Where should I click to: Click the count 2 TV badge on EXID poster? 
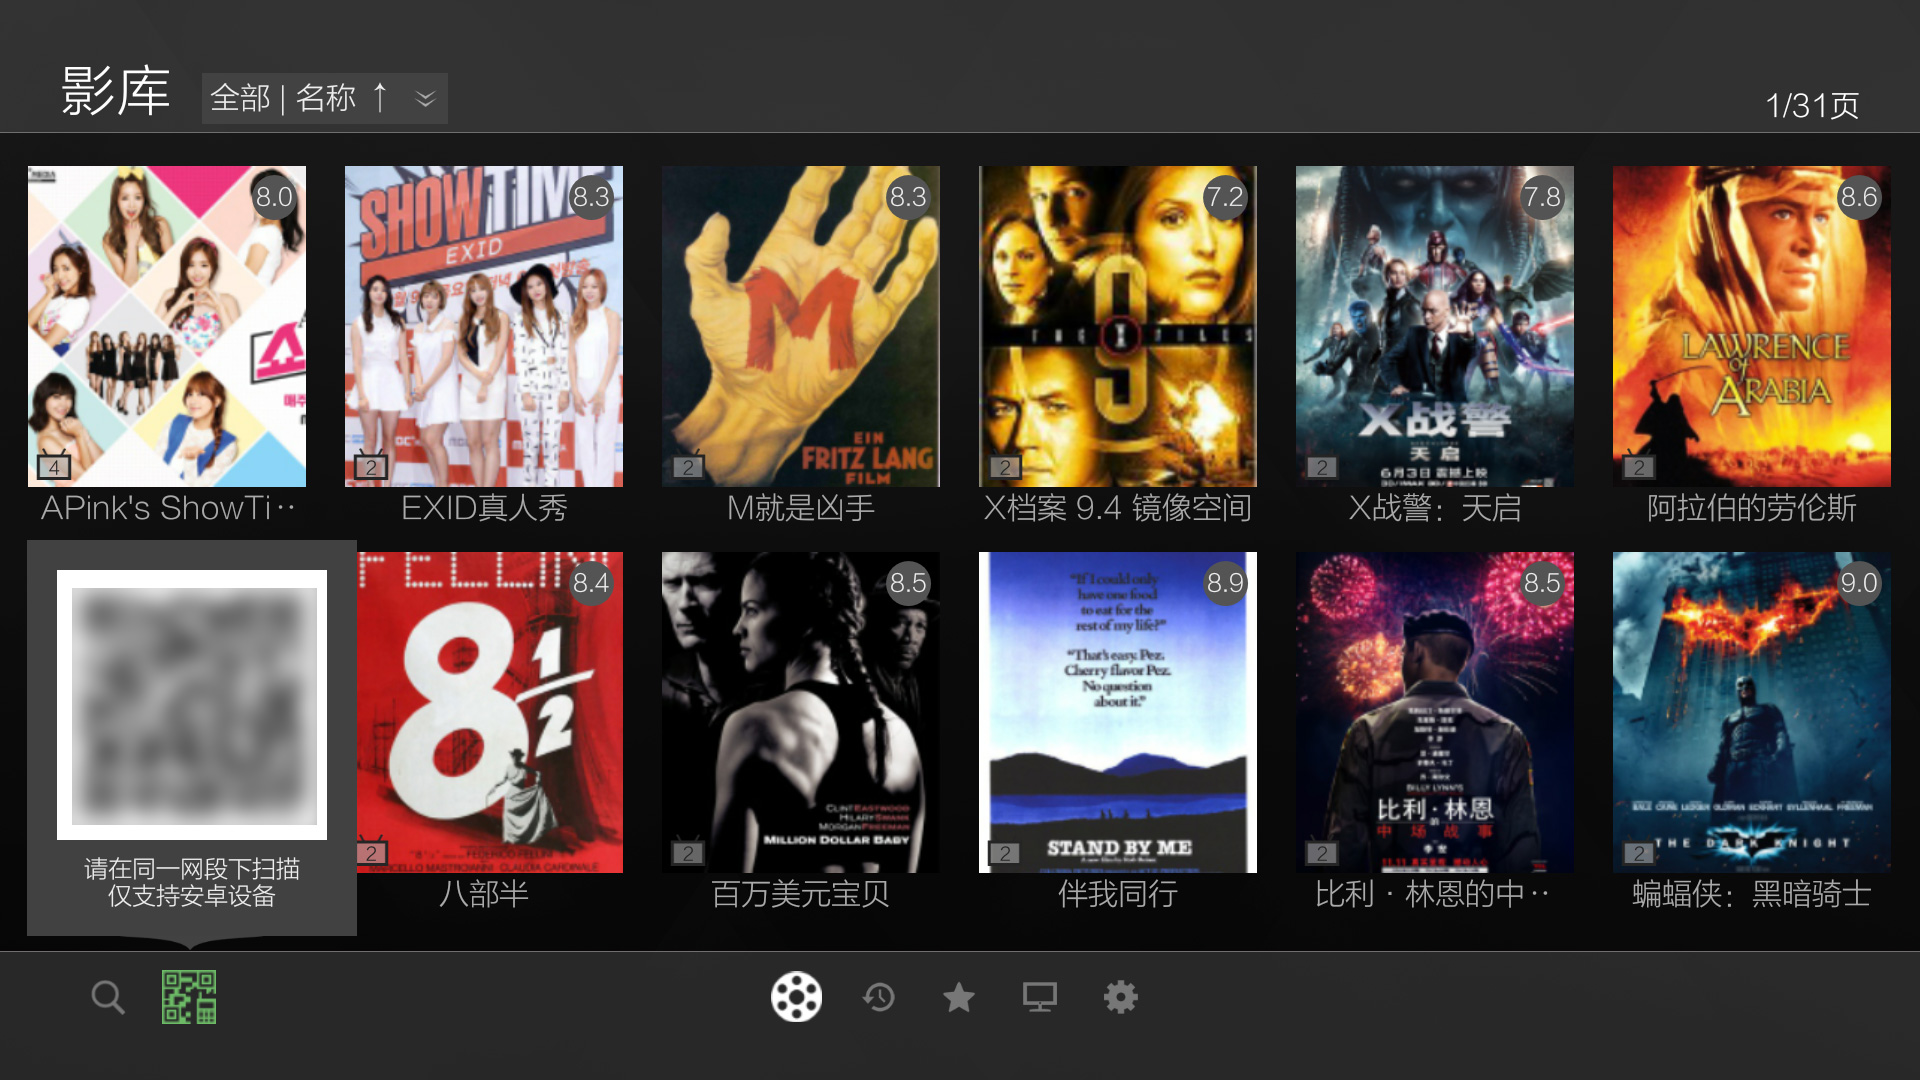[371, 466]
